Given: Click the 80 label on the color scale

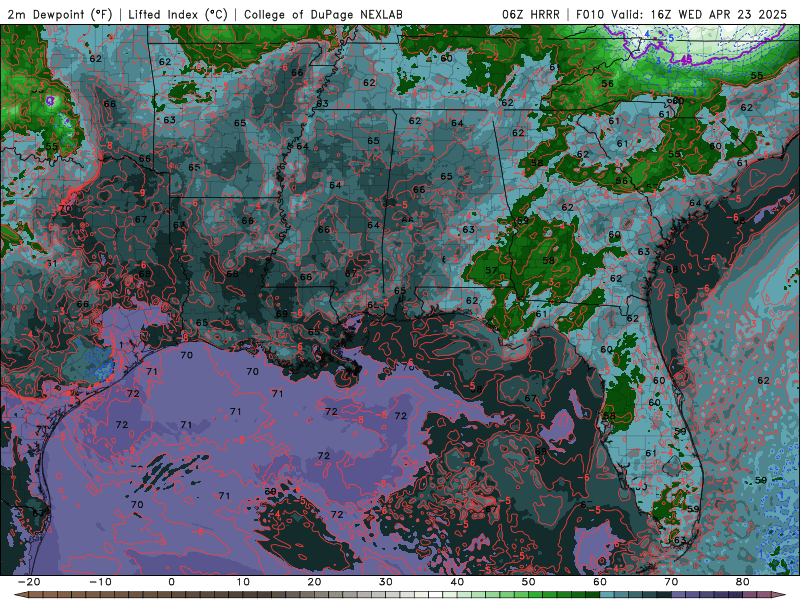Looking at the screenshot, I should pos(743,582).
